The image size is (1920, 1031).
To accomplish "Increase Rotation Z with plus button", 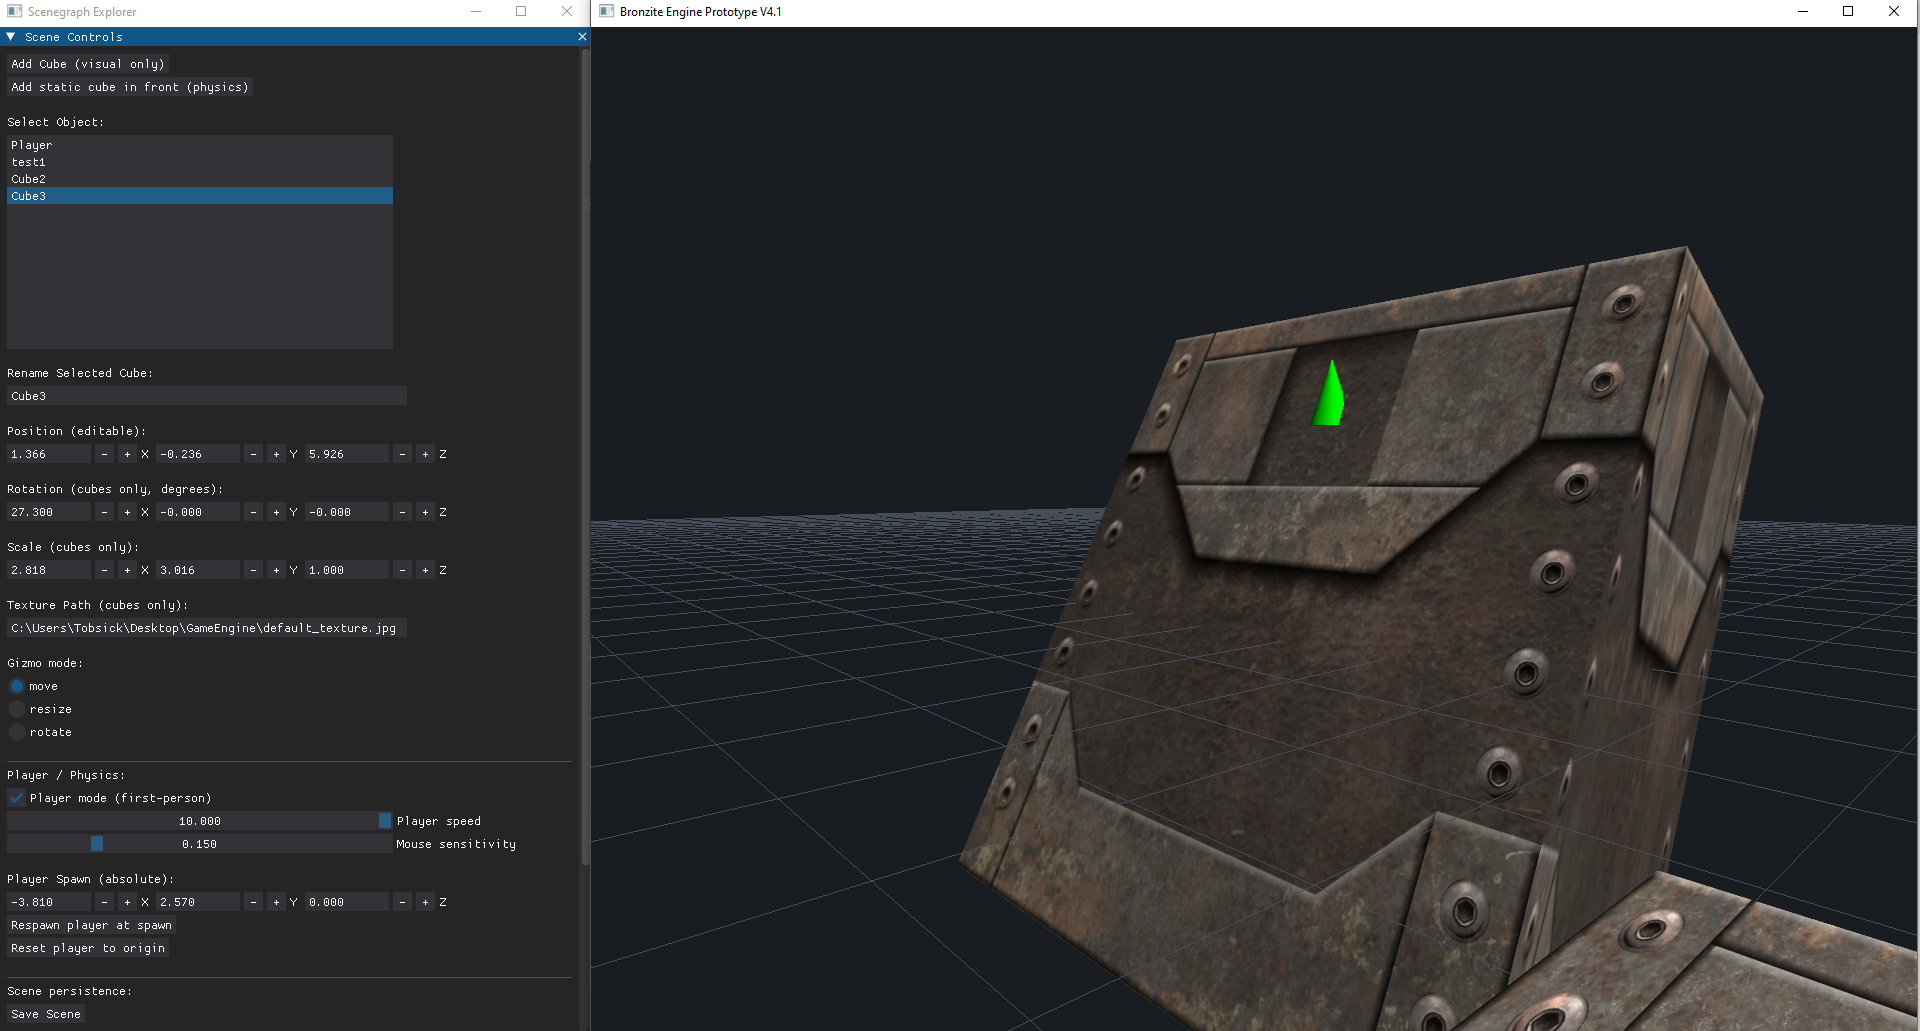I will tap(425, 512).
